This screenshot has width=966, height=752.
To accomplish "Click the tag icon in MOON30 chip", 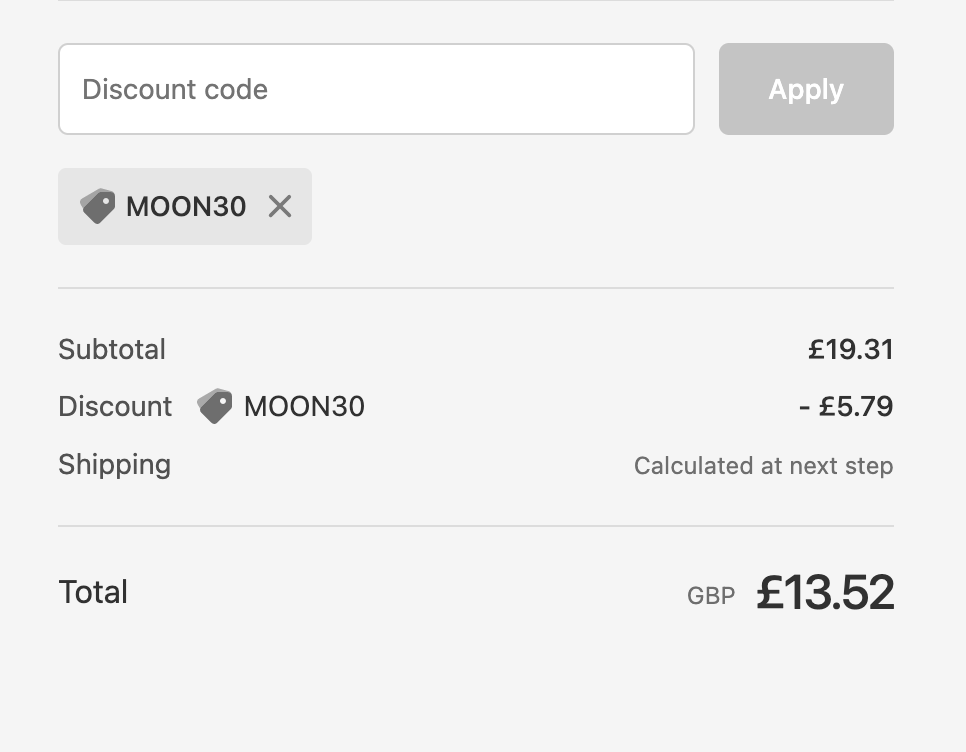I will [x=98, y=206].
